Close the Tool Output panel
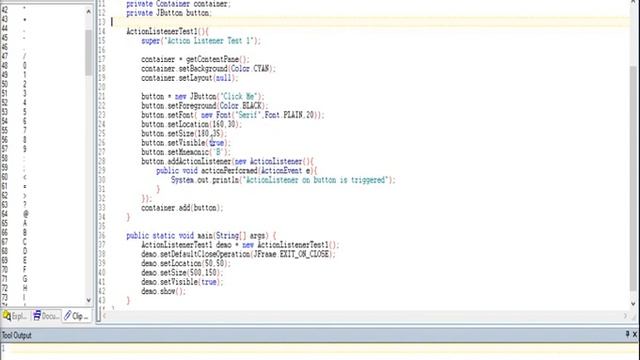 coord(635,334)
